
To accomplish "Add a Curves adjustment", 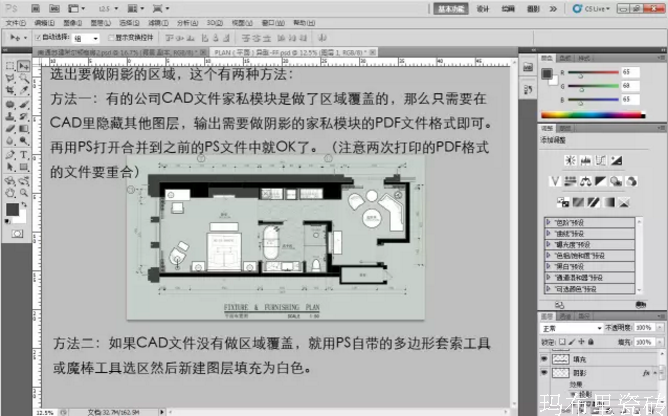I will pyautogui.click(x=601, y=160).
